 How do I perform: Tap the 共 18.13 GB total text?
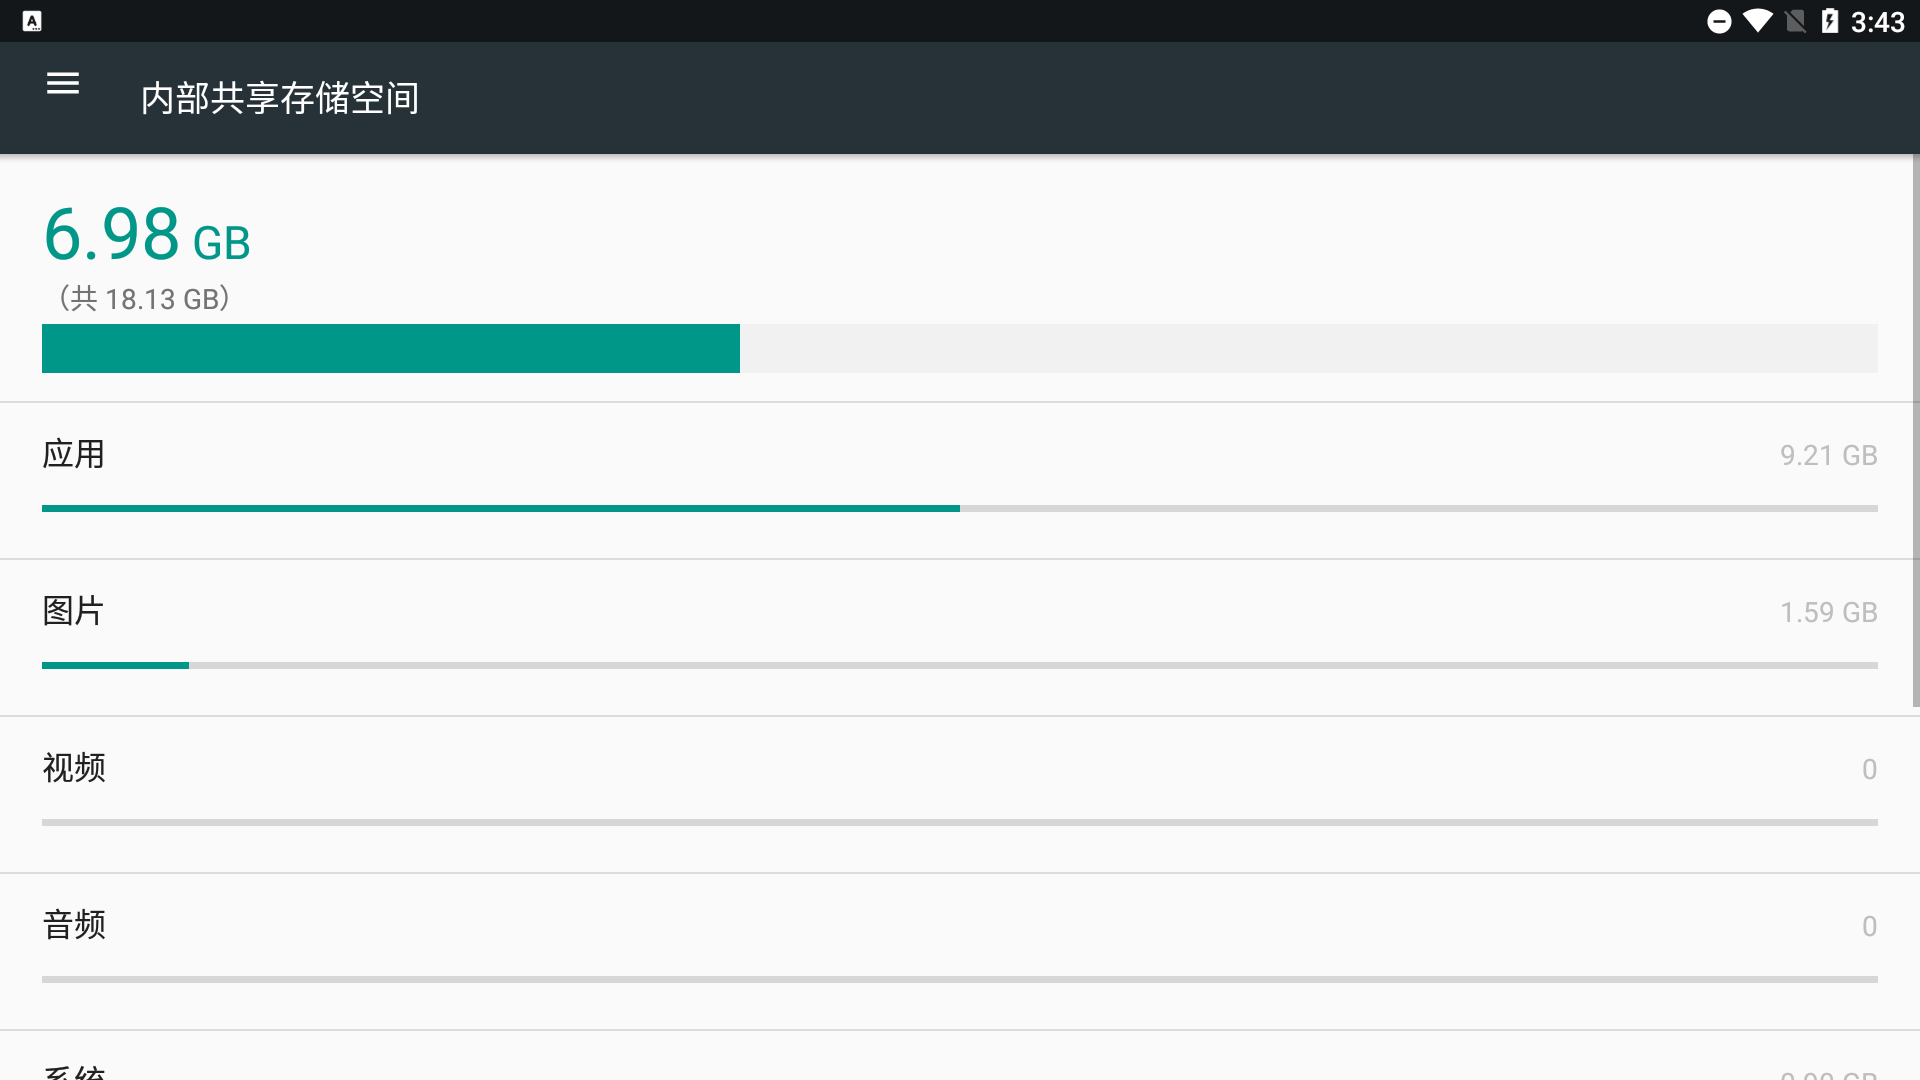tap(145, 299)
